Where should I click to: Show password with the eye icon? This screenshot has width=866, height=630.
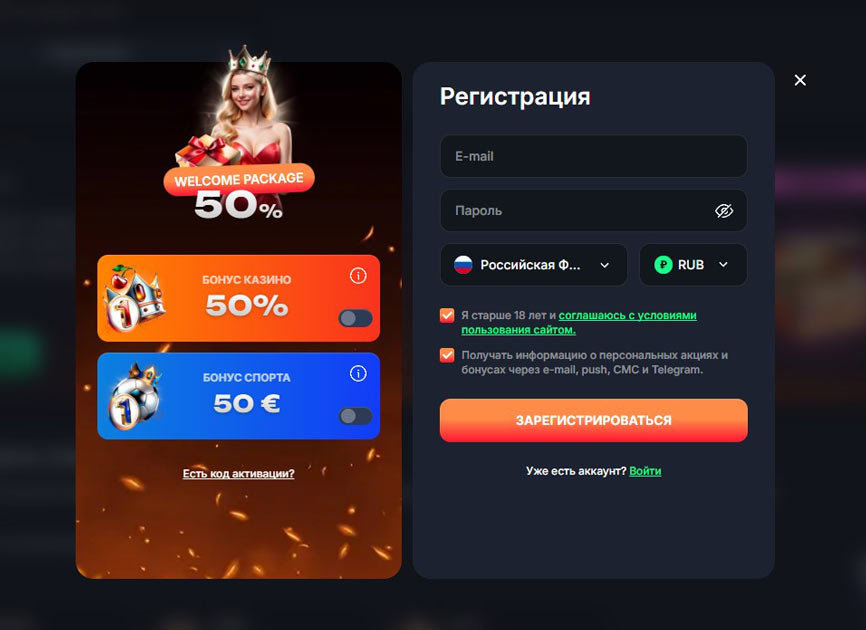point(724,210)
